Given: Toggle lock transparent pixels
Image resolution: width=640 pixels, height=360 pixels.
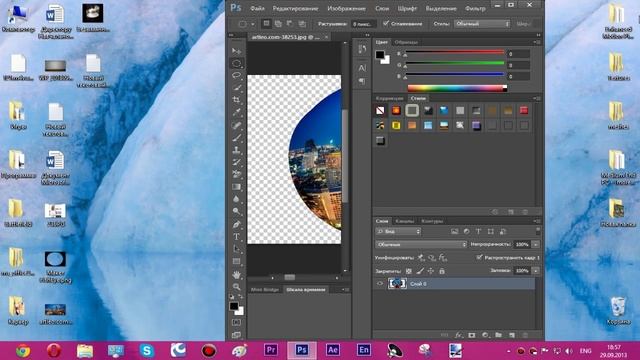Looking at the screenshot, I should pyautogui.click(x=409, y=271).
